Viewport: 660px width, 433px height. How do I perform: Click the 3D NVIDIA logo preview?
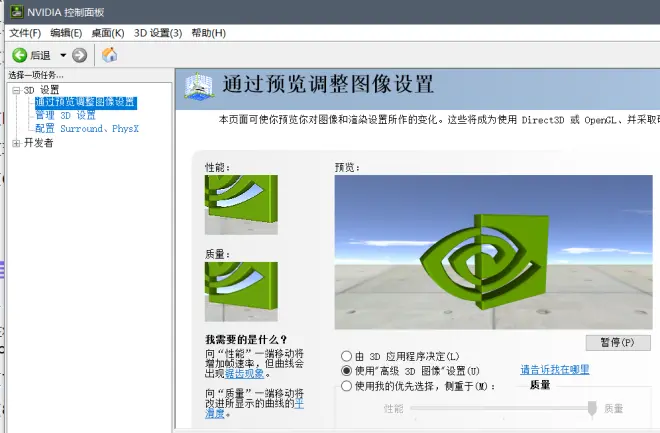coord(493,252)
